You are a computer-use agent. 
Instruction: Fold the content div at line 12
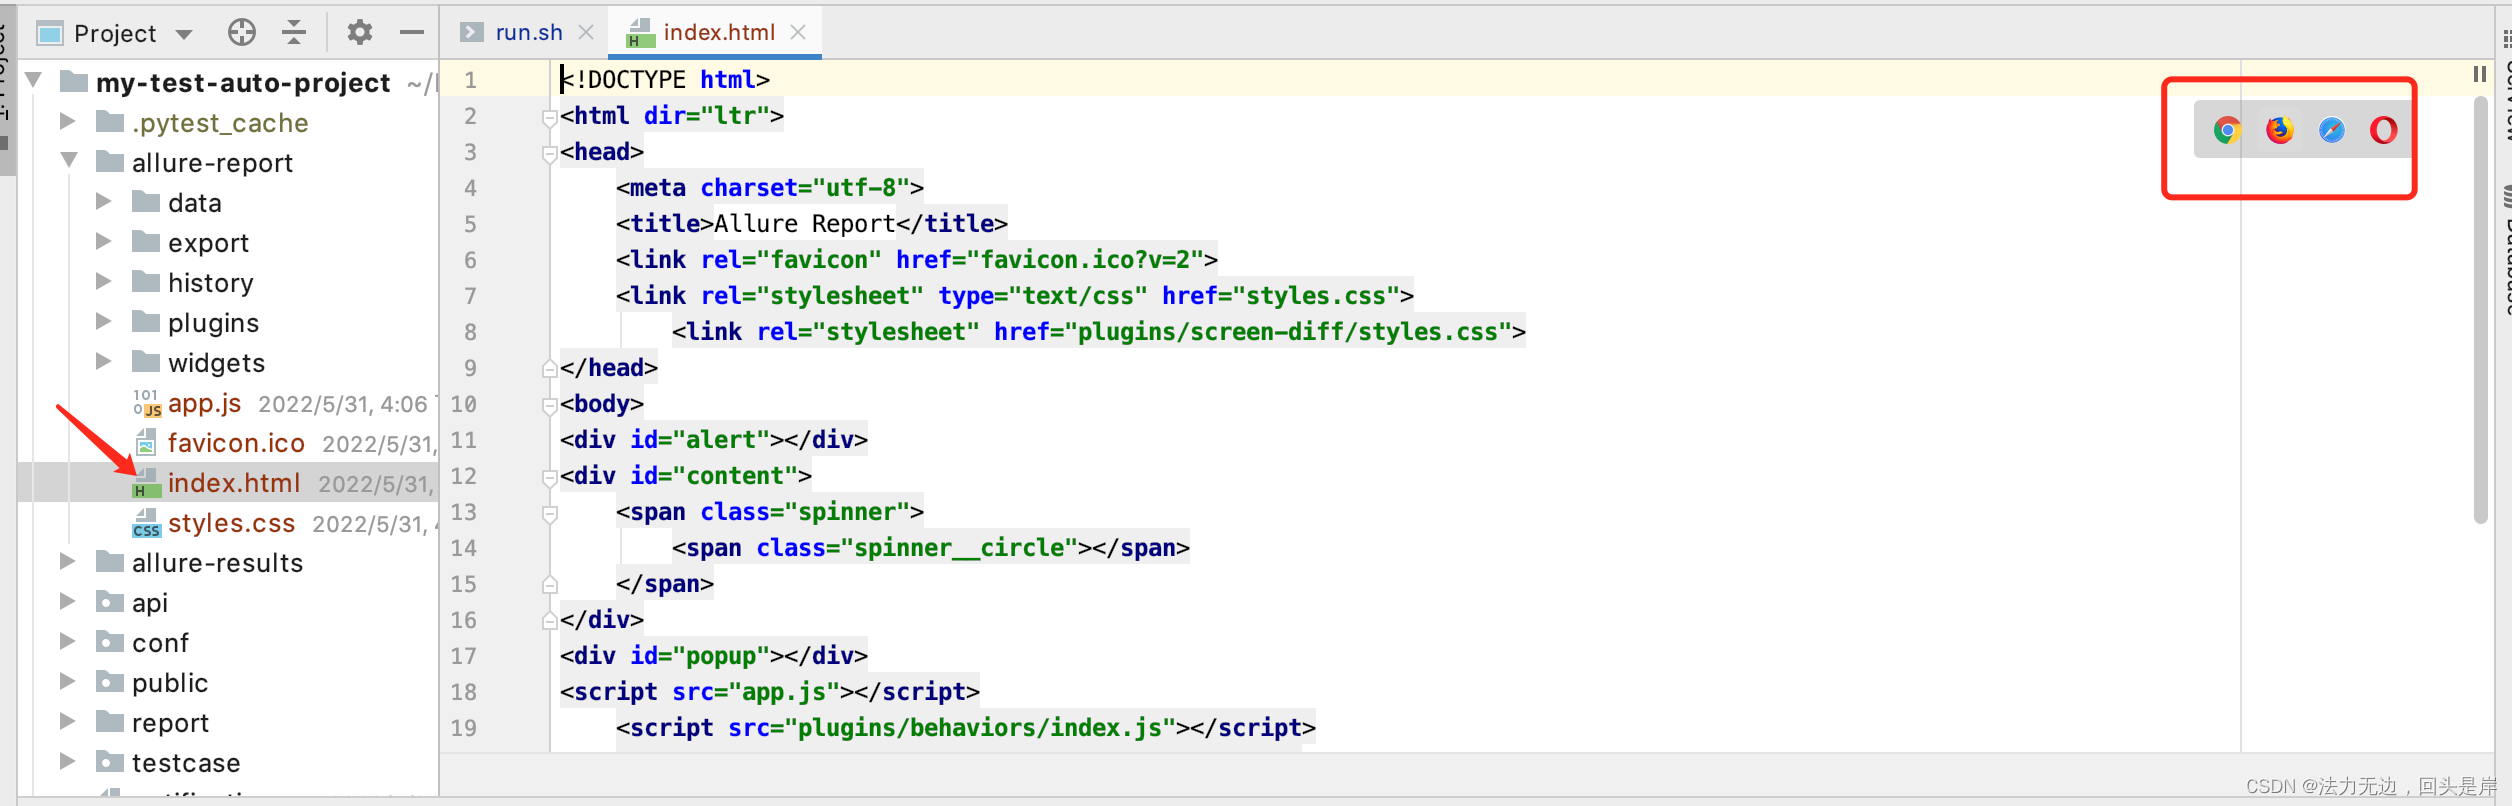[x=549, y=477]
